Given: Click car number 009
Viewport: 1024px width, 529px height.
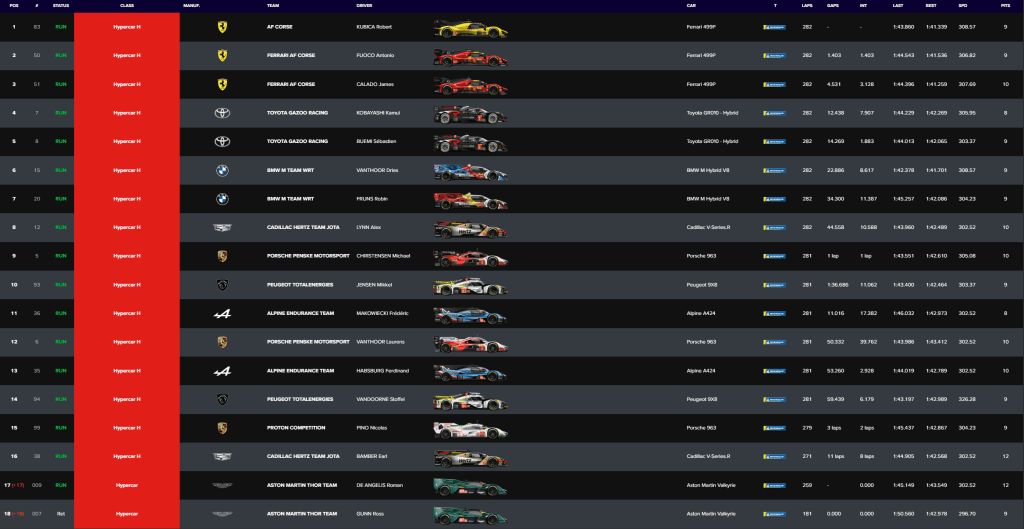Looking at the screenshot, I should pyautogui.click(x=37, y=485).
